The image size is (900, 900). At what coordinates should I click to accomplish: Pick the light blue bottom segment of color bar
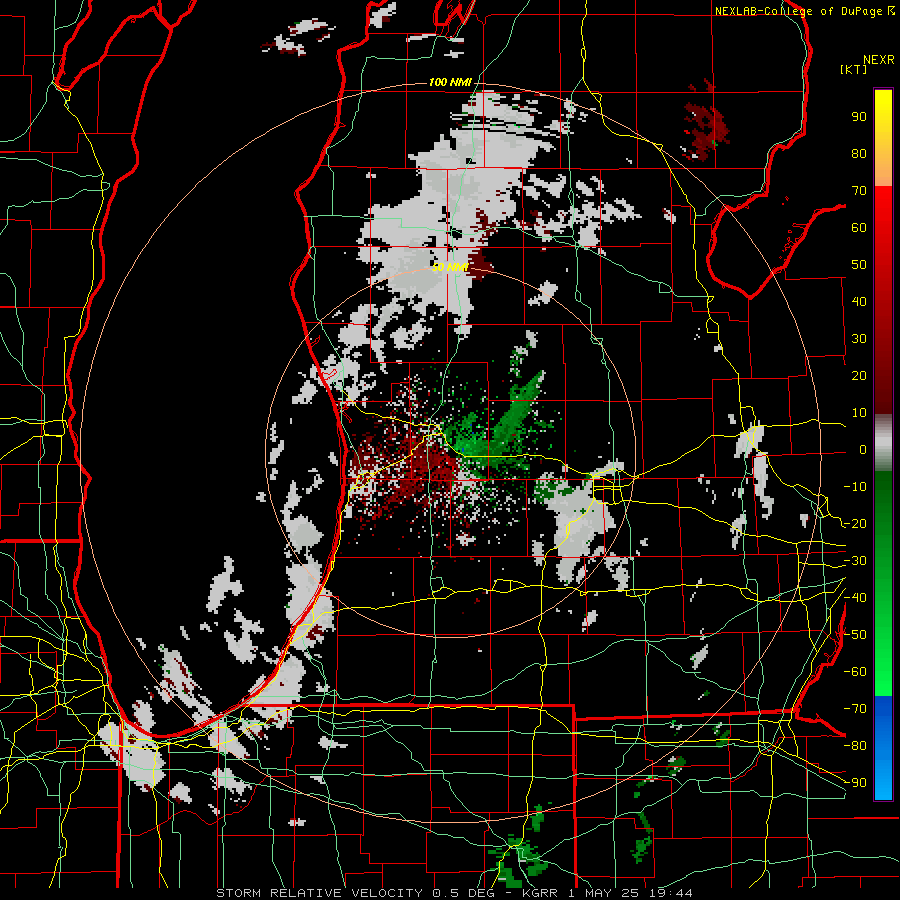point(883,782)
